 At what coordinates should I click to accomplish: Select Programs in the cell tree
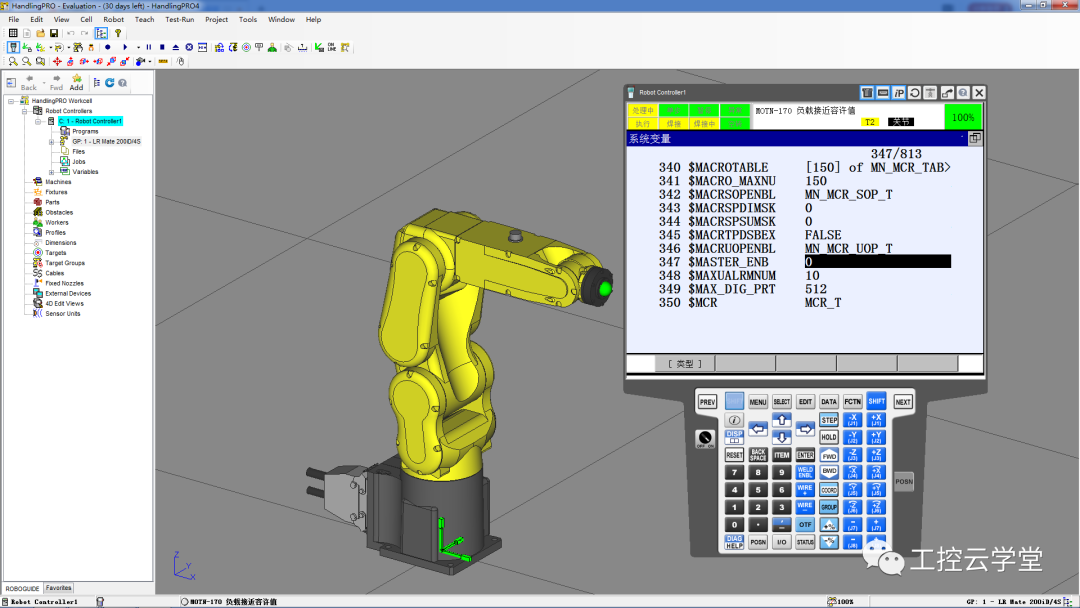tap(85, 132)
